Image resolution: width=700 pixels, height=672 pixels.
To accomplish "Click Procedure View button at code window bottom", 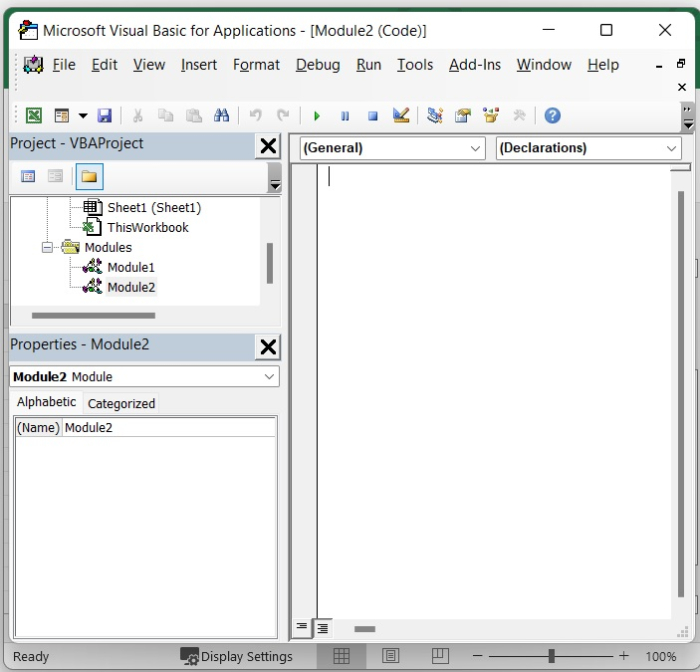I will [x=302, y=628].
